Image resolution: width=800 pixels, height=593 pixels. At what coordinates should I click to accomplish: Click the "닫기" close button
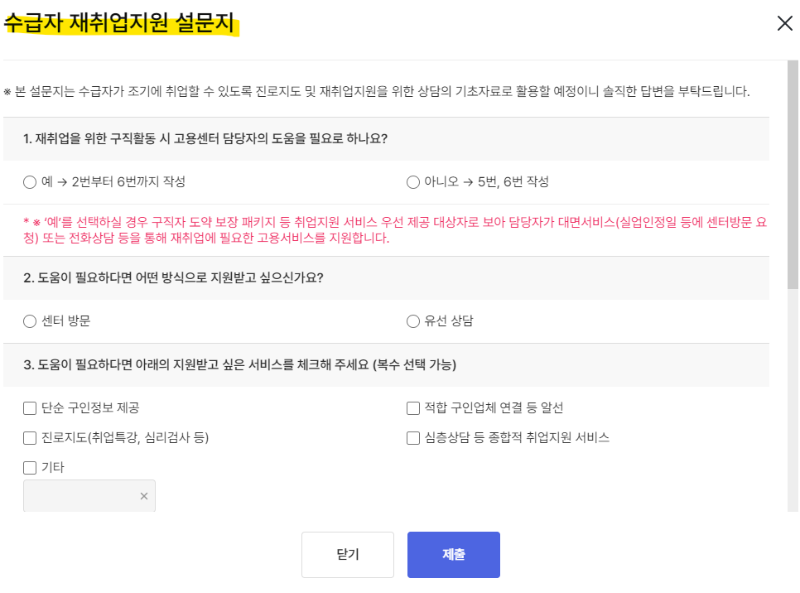point(347,554)
